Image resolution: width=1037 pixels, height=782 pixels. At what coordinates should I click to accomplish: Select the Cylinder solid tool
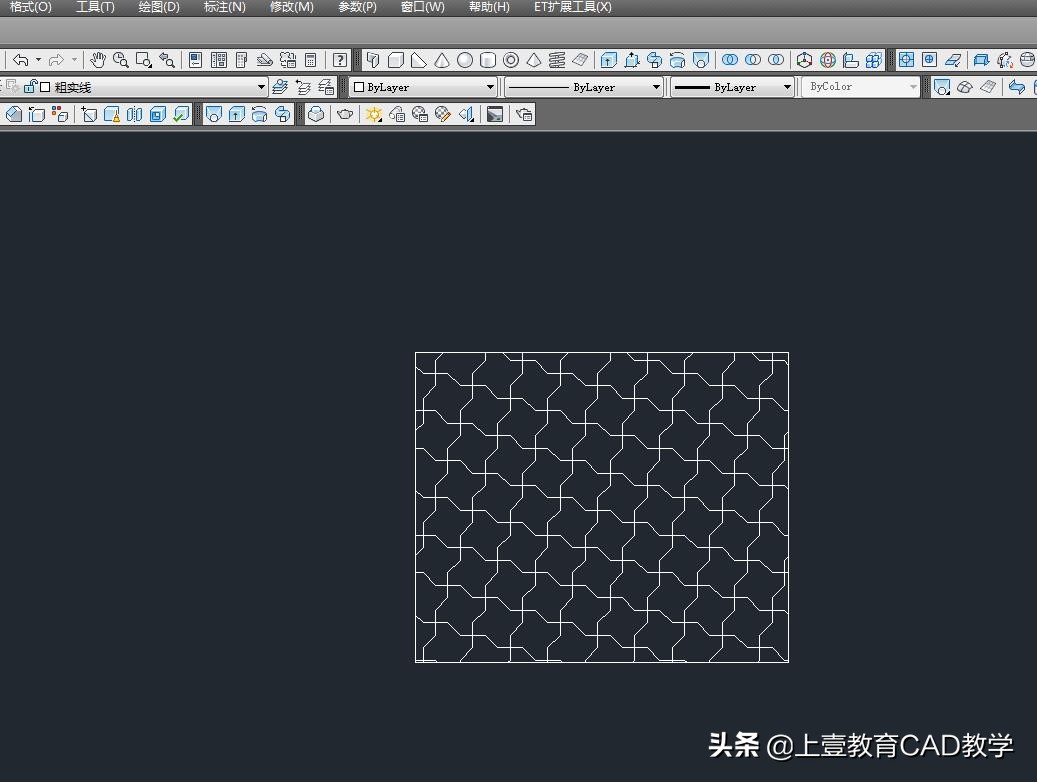[487, 60]
